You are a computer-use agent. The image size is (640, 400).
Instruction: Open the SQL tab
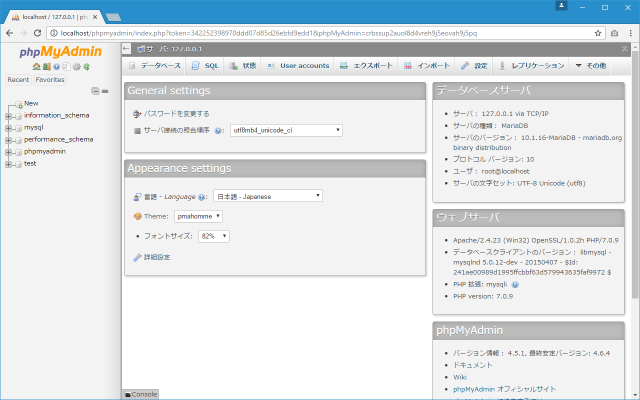coord(205,66)
